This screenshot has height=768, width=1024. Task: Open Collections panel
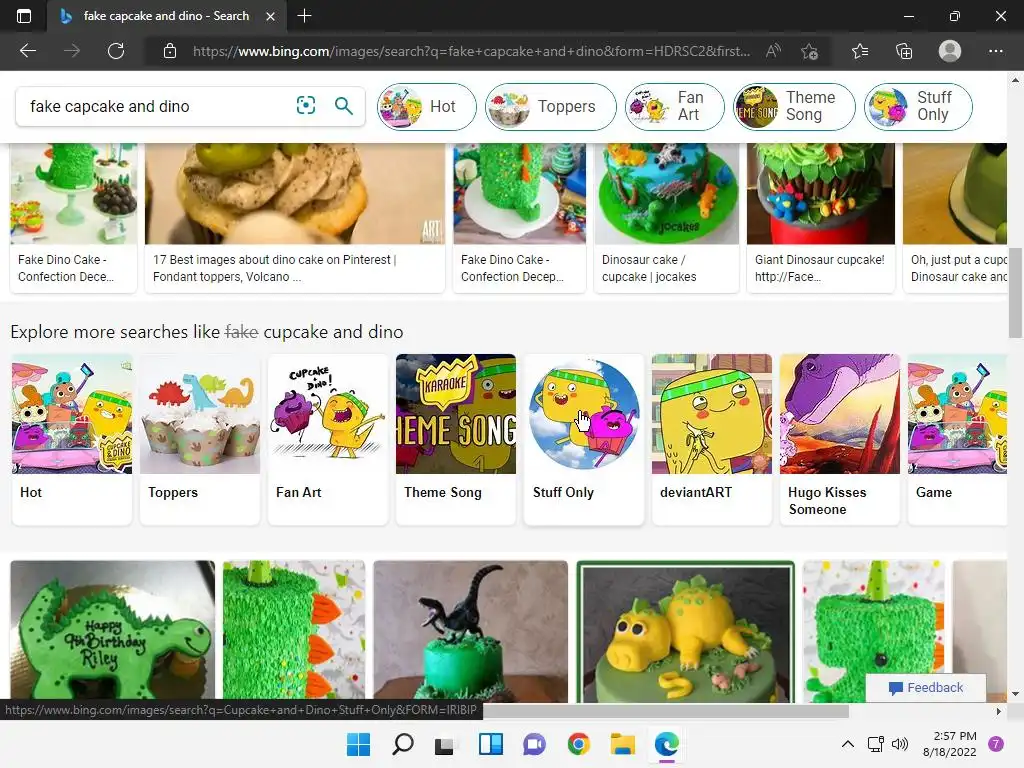point(904,51)
